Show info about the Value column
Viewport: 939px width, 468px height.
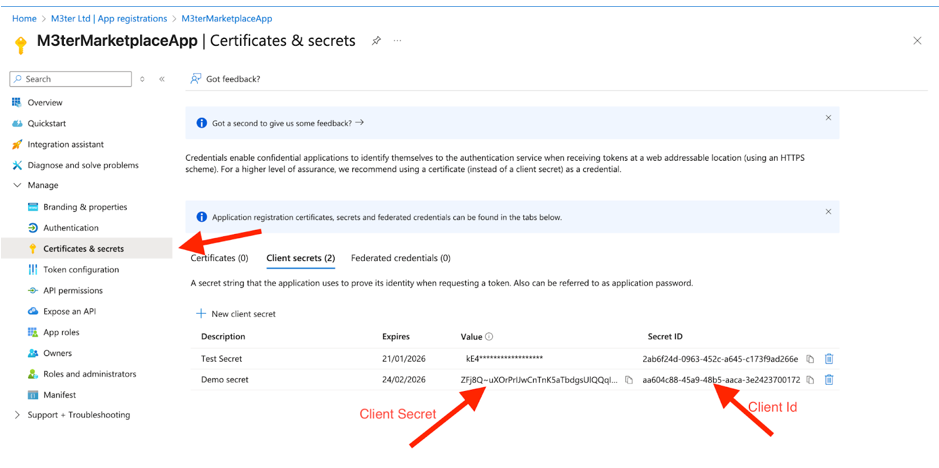coord(489,337)
